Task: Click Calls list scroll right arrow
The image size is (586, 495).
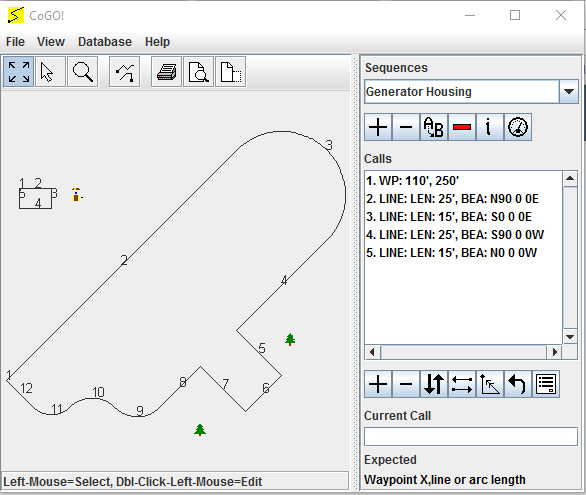Action: (555, 352)
